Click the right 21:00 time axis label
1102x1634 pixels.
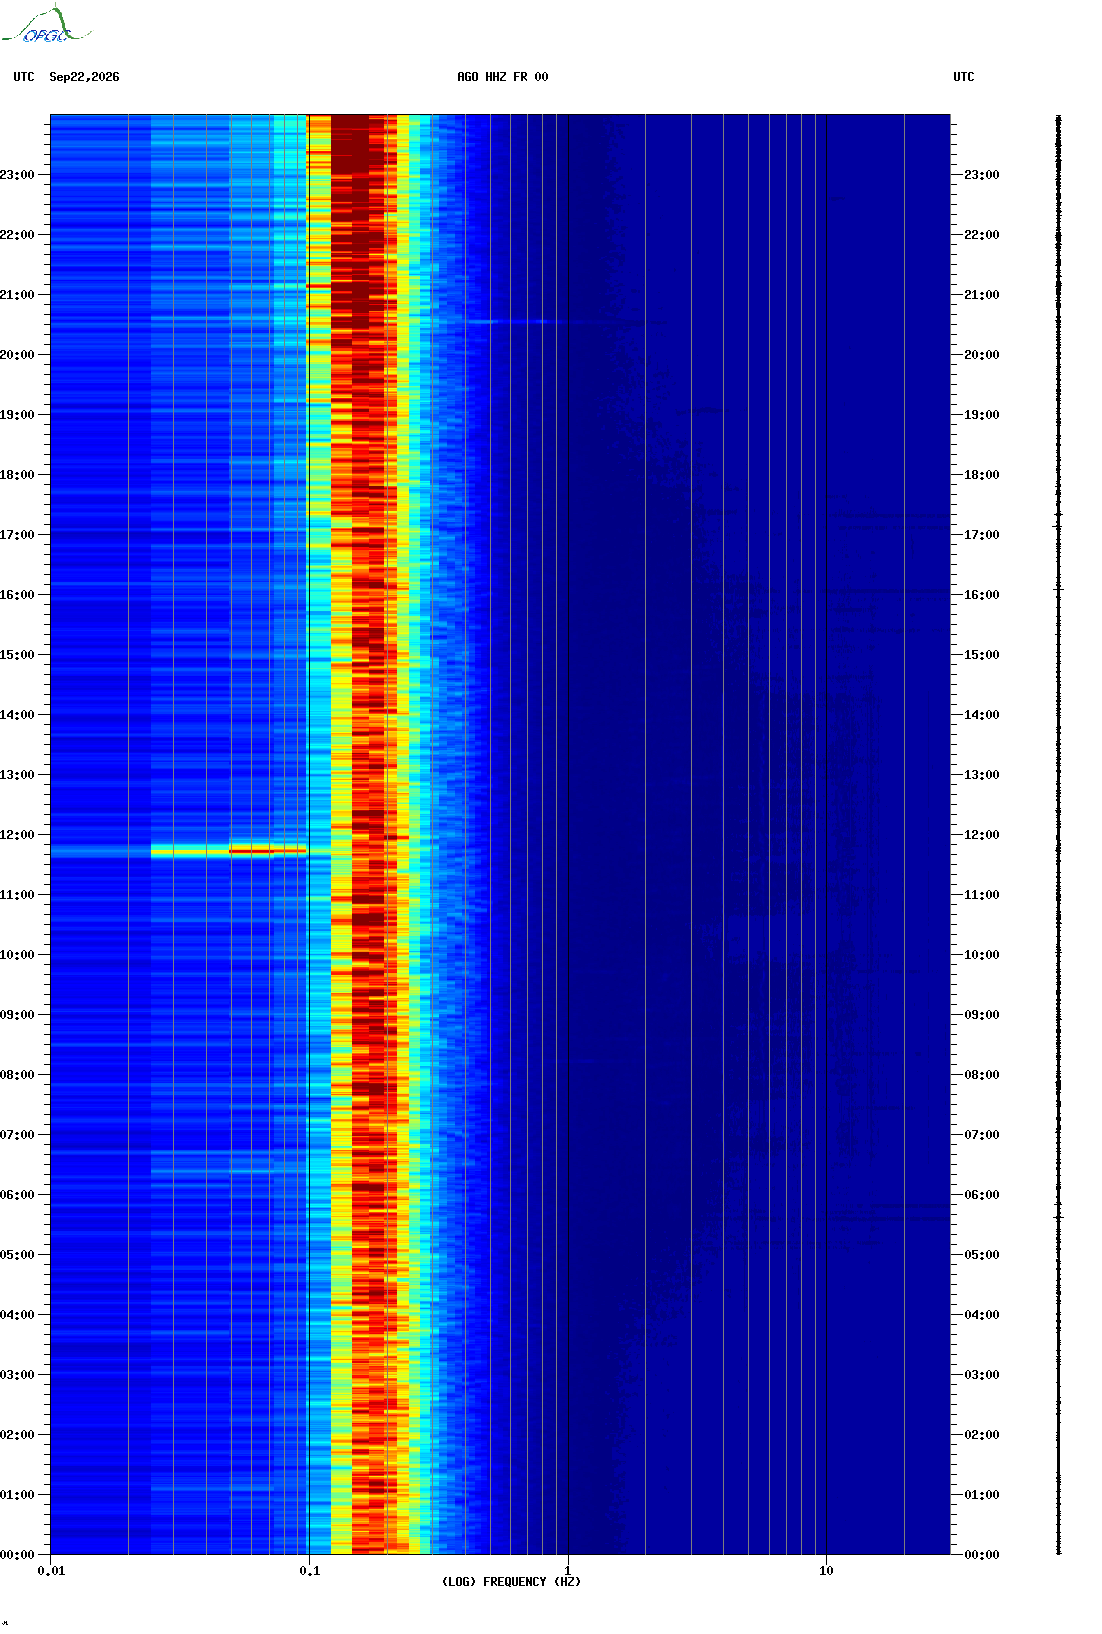981,295
